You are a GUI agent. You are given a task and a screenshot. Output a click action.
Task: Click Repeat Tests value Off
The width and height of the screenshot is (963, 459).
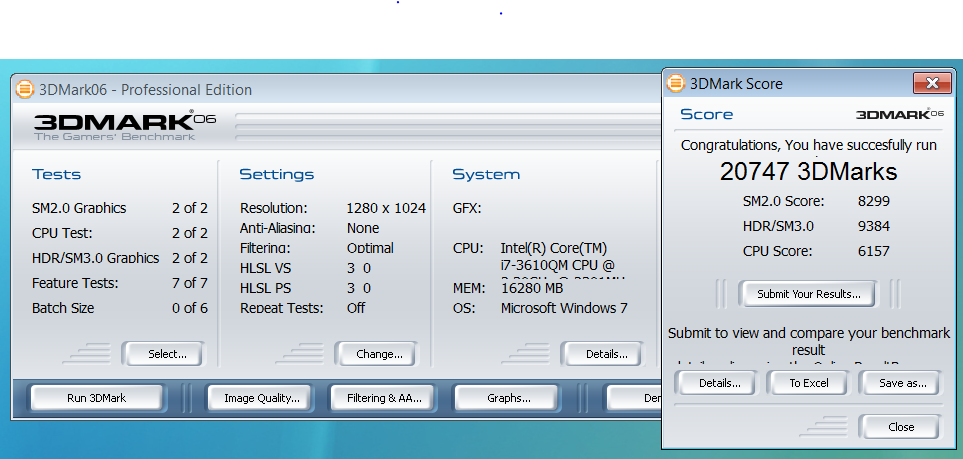(356, 308)
